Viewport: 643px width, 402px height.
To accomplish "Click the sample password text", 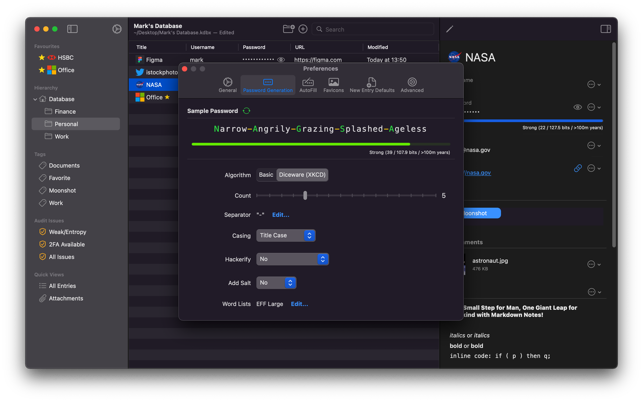I will coord(320,129).
